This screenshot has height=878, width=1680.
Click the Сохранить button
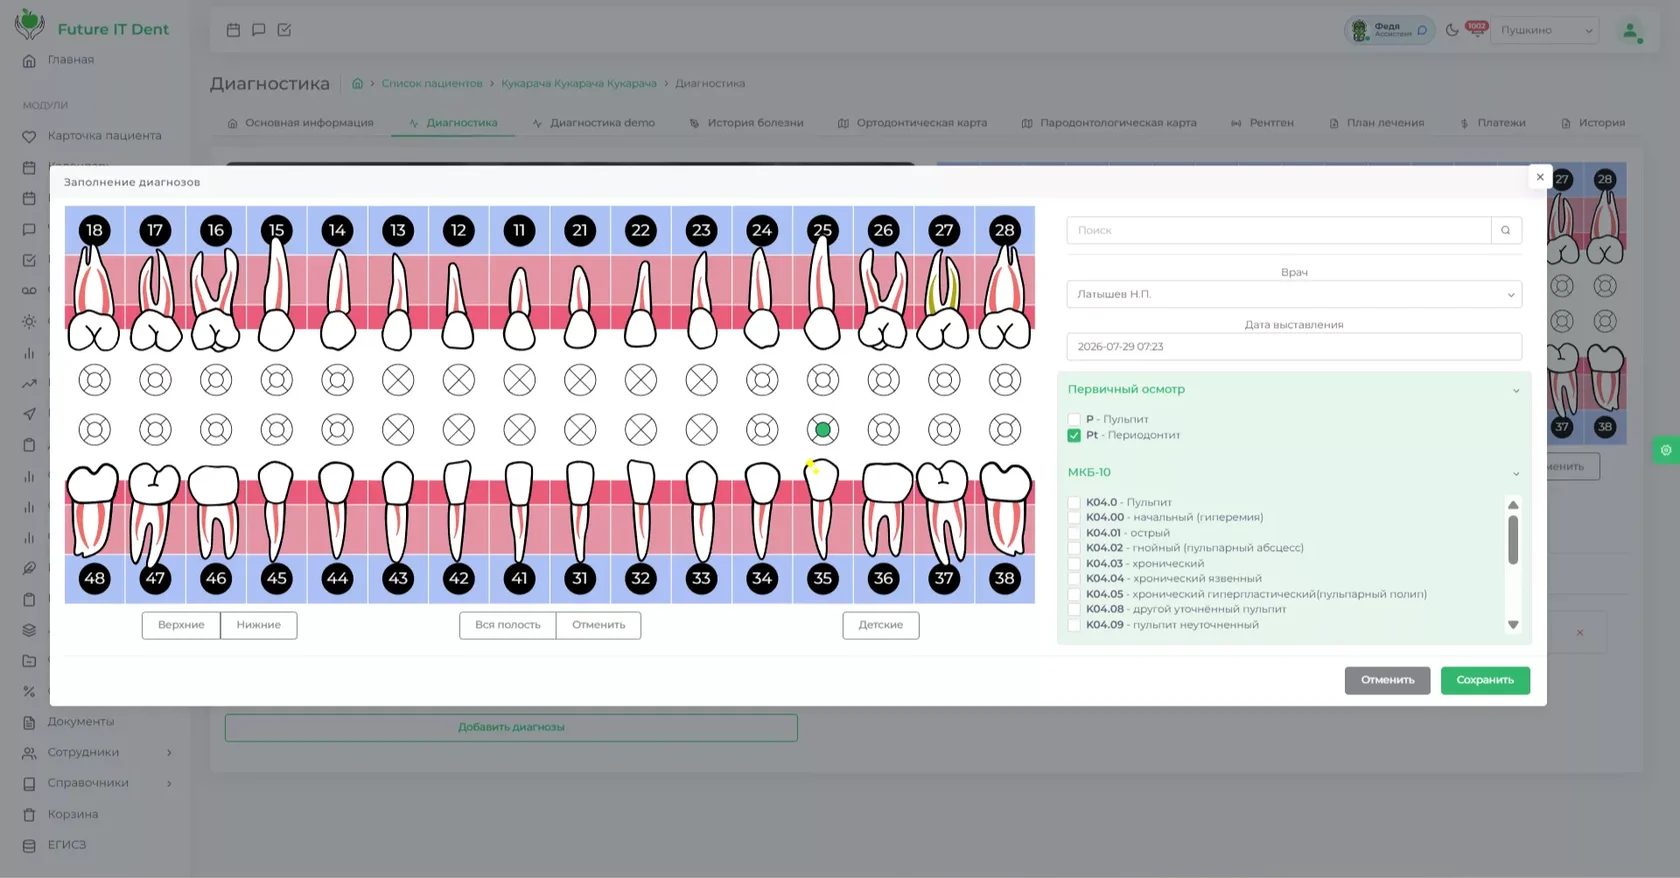click(x=1485, y=680)
